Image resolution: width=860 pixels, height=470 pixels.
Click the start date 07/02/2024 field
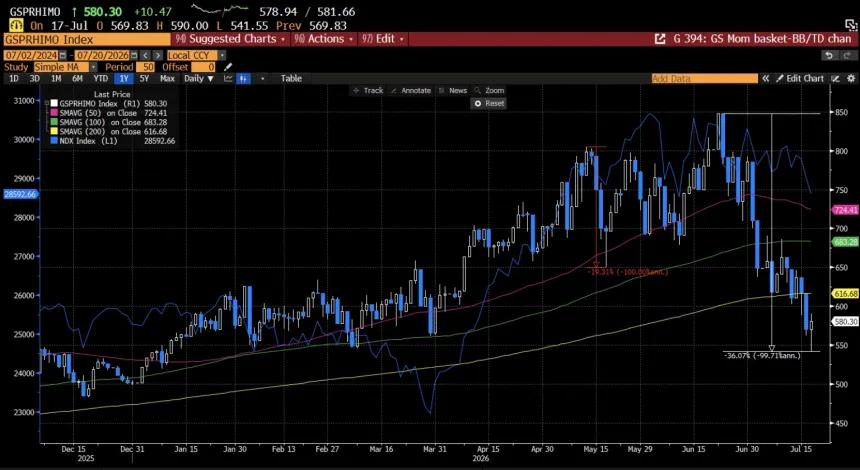coord(31,55)
